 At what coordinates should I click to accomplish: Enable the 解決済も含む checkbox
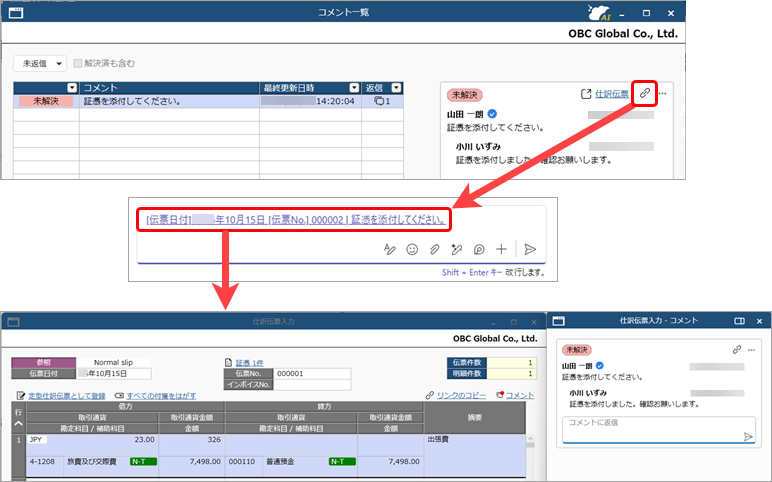point(77,63)
